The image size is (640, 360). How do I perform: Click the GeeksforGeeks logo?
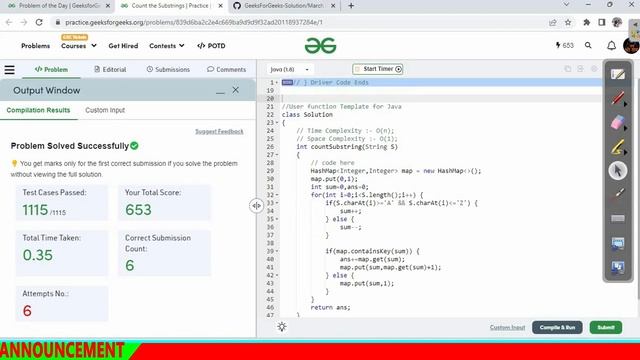click(x=320, y=46)
